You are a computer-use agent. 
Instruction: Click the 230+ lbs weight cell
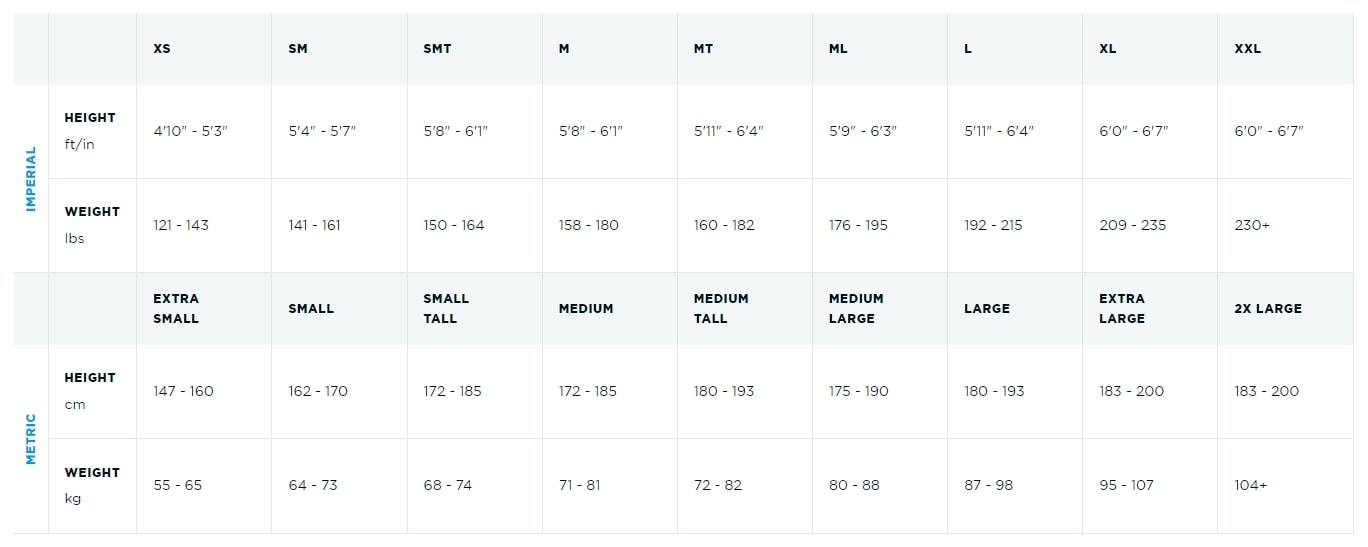[1252, 225]
